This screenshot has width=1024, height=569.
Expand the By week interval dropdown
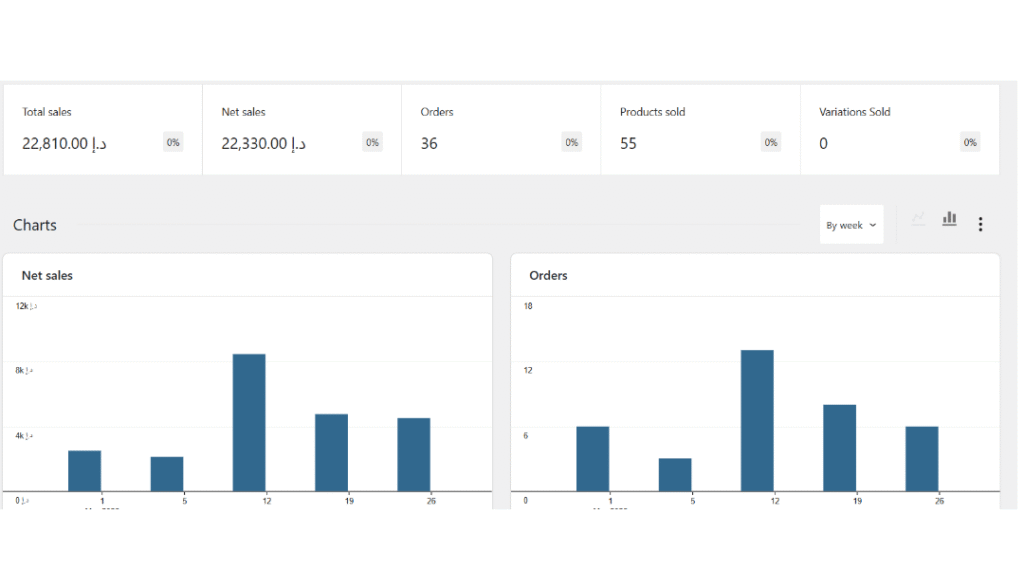tap(851, 225)
